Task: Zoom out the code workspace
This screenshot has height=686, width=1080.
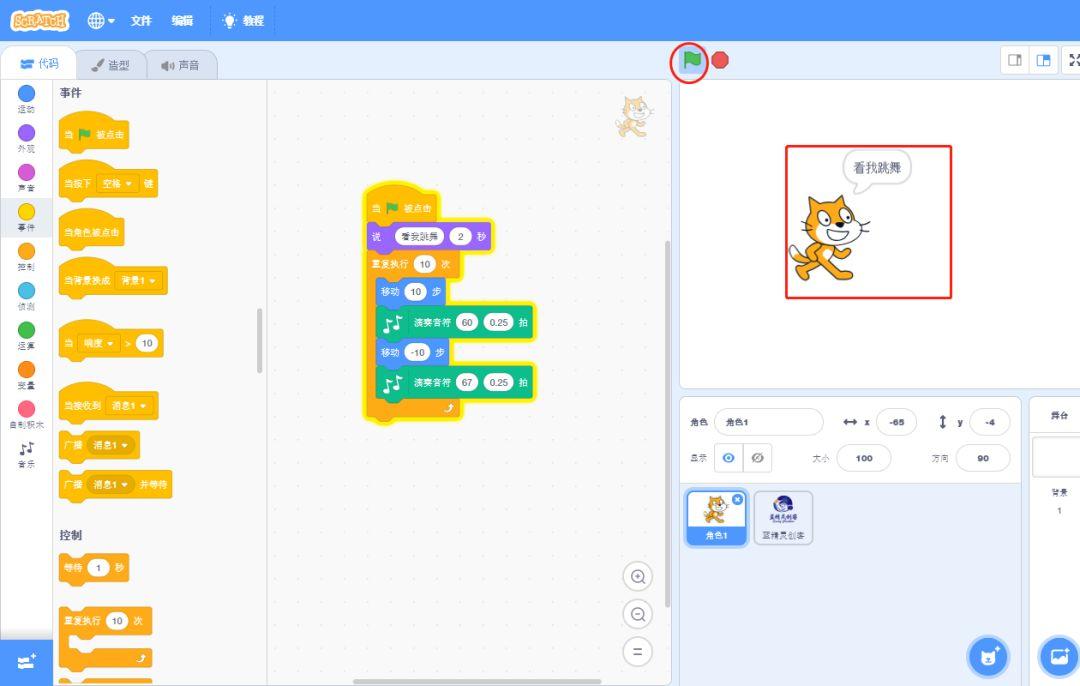Action: (x=638, y=614)
